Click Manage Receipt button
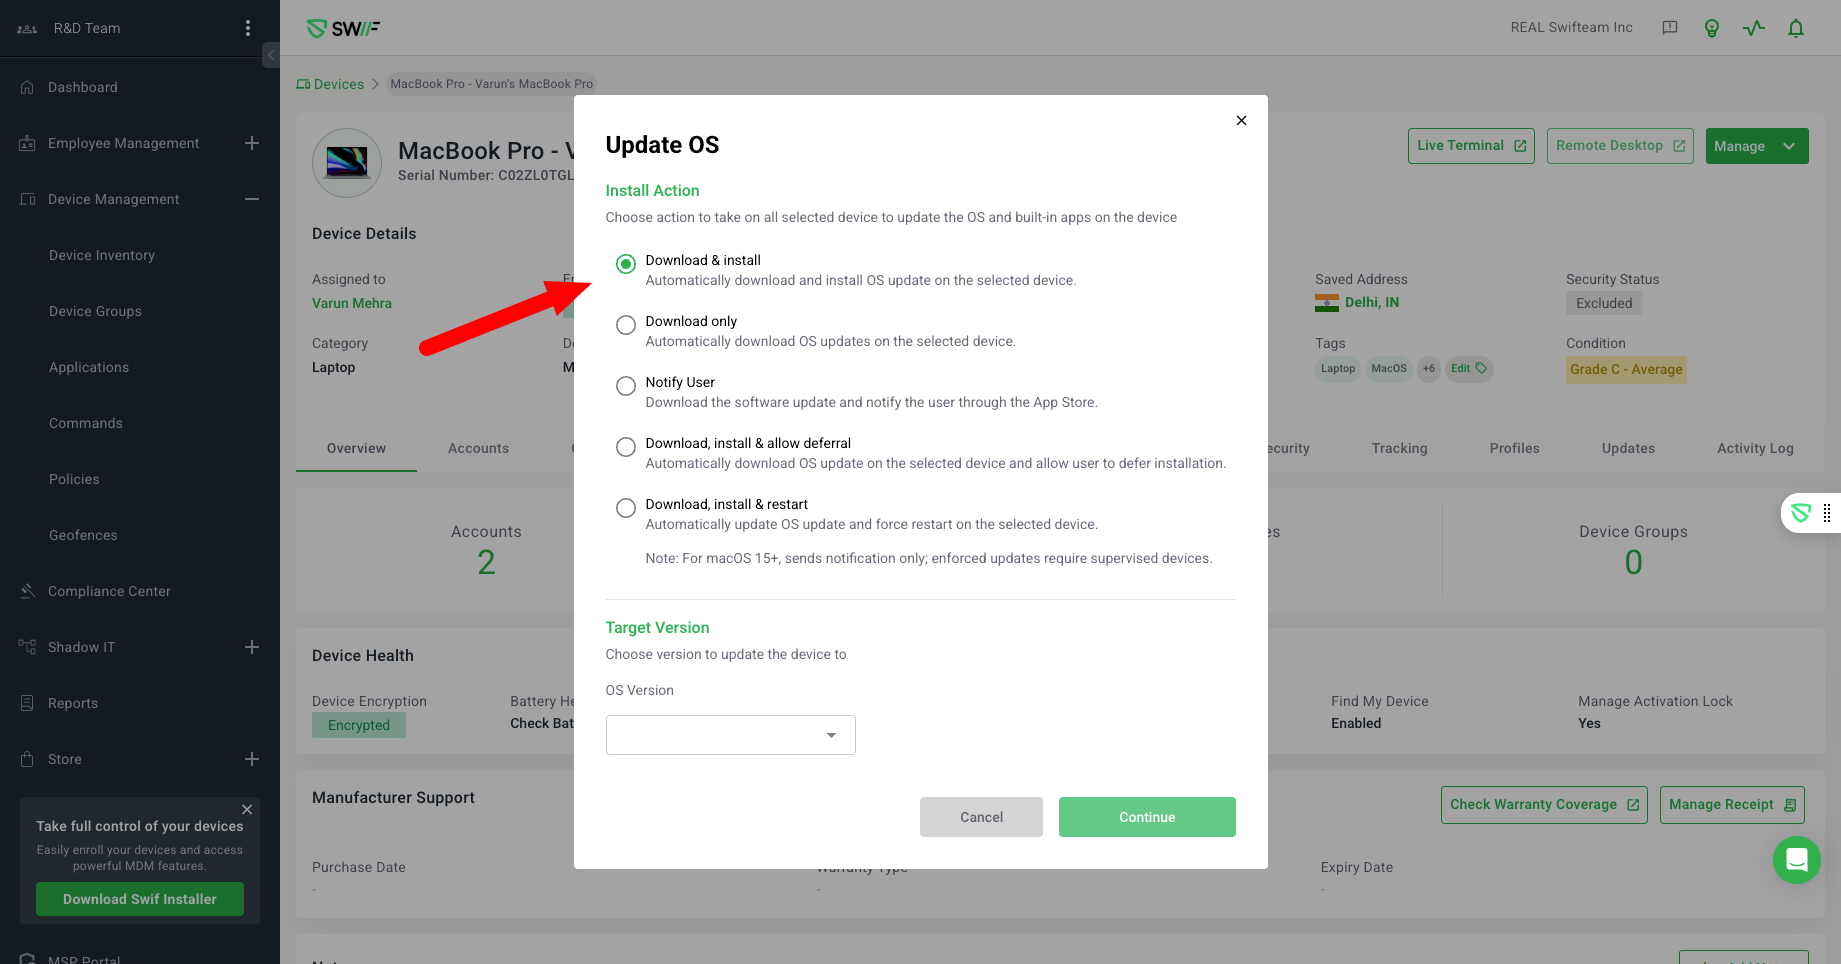Image resolution: width=1841 pixels, height=964 pixels. 1732,804
